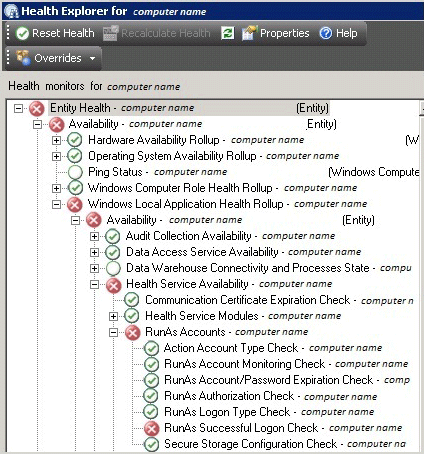Open Properties from the toolbar
This screenshot has width=424, height=454.
(x=276, y=33)
